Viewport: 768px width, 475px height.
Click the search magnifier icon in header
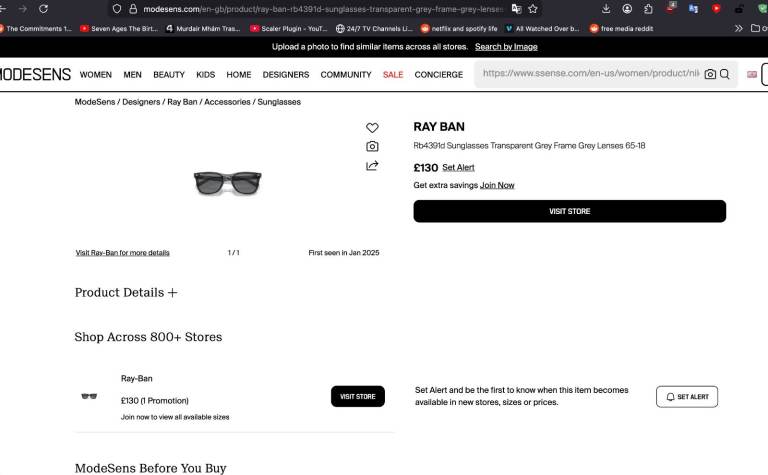725,74
